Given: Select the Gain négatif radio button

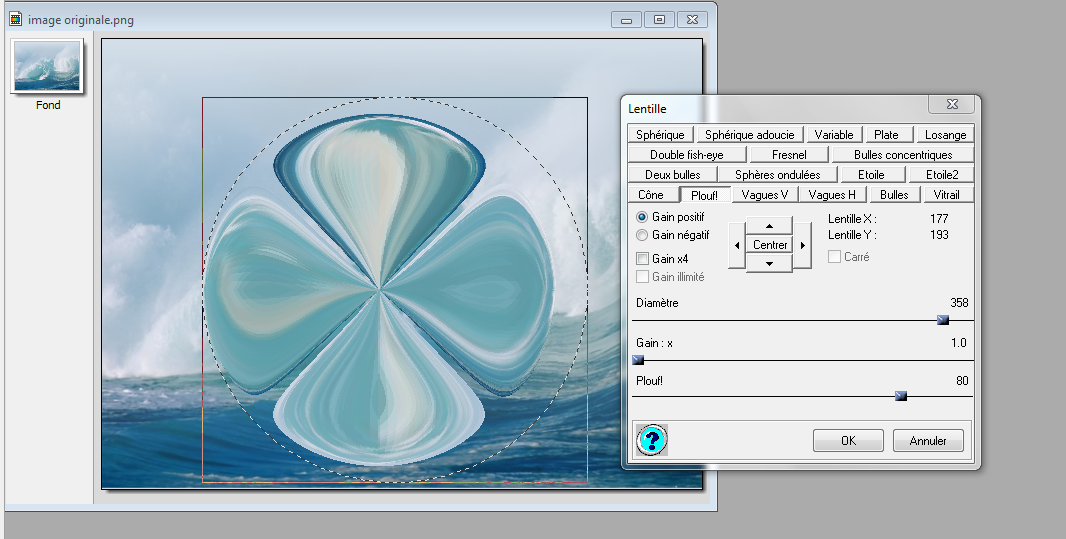Looking at the screenshot, I should [x=642, y=235].
